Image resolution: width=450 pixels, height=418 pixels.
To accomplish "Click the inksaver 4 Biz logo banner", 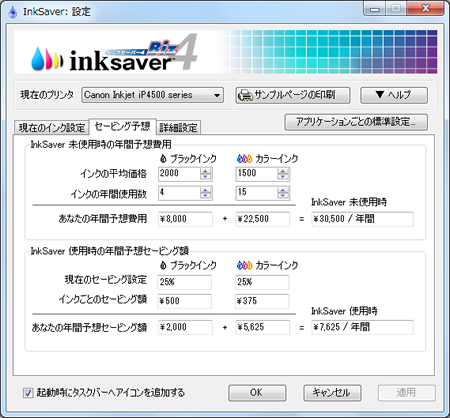I will pos(226,52).
